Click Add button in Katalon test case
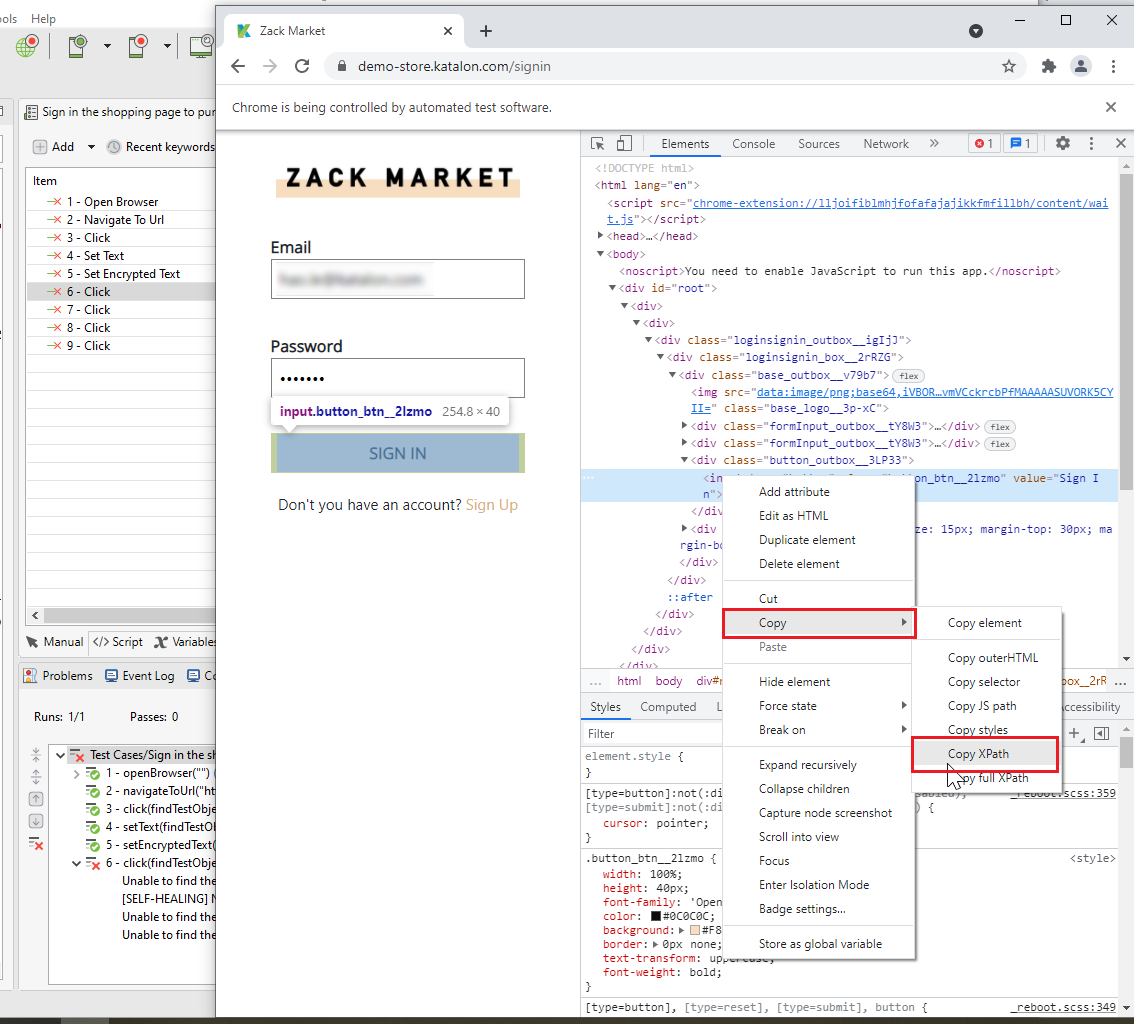 [x=54, y=147]
